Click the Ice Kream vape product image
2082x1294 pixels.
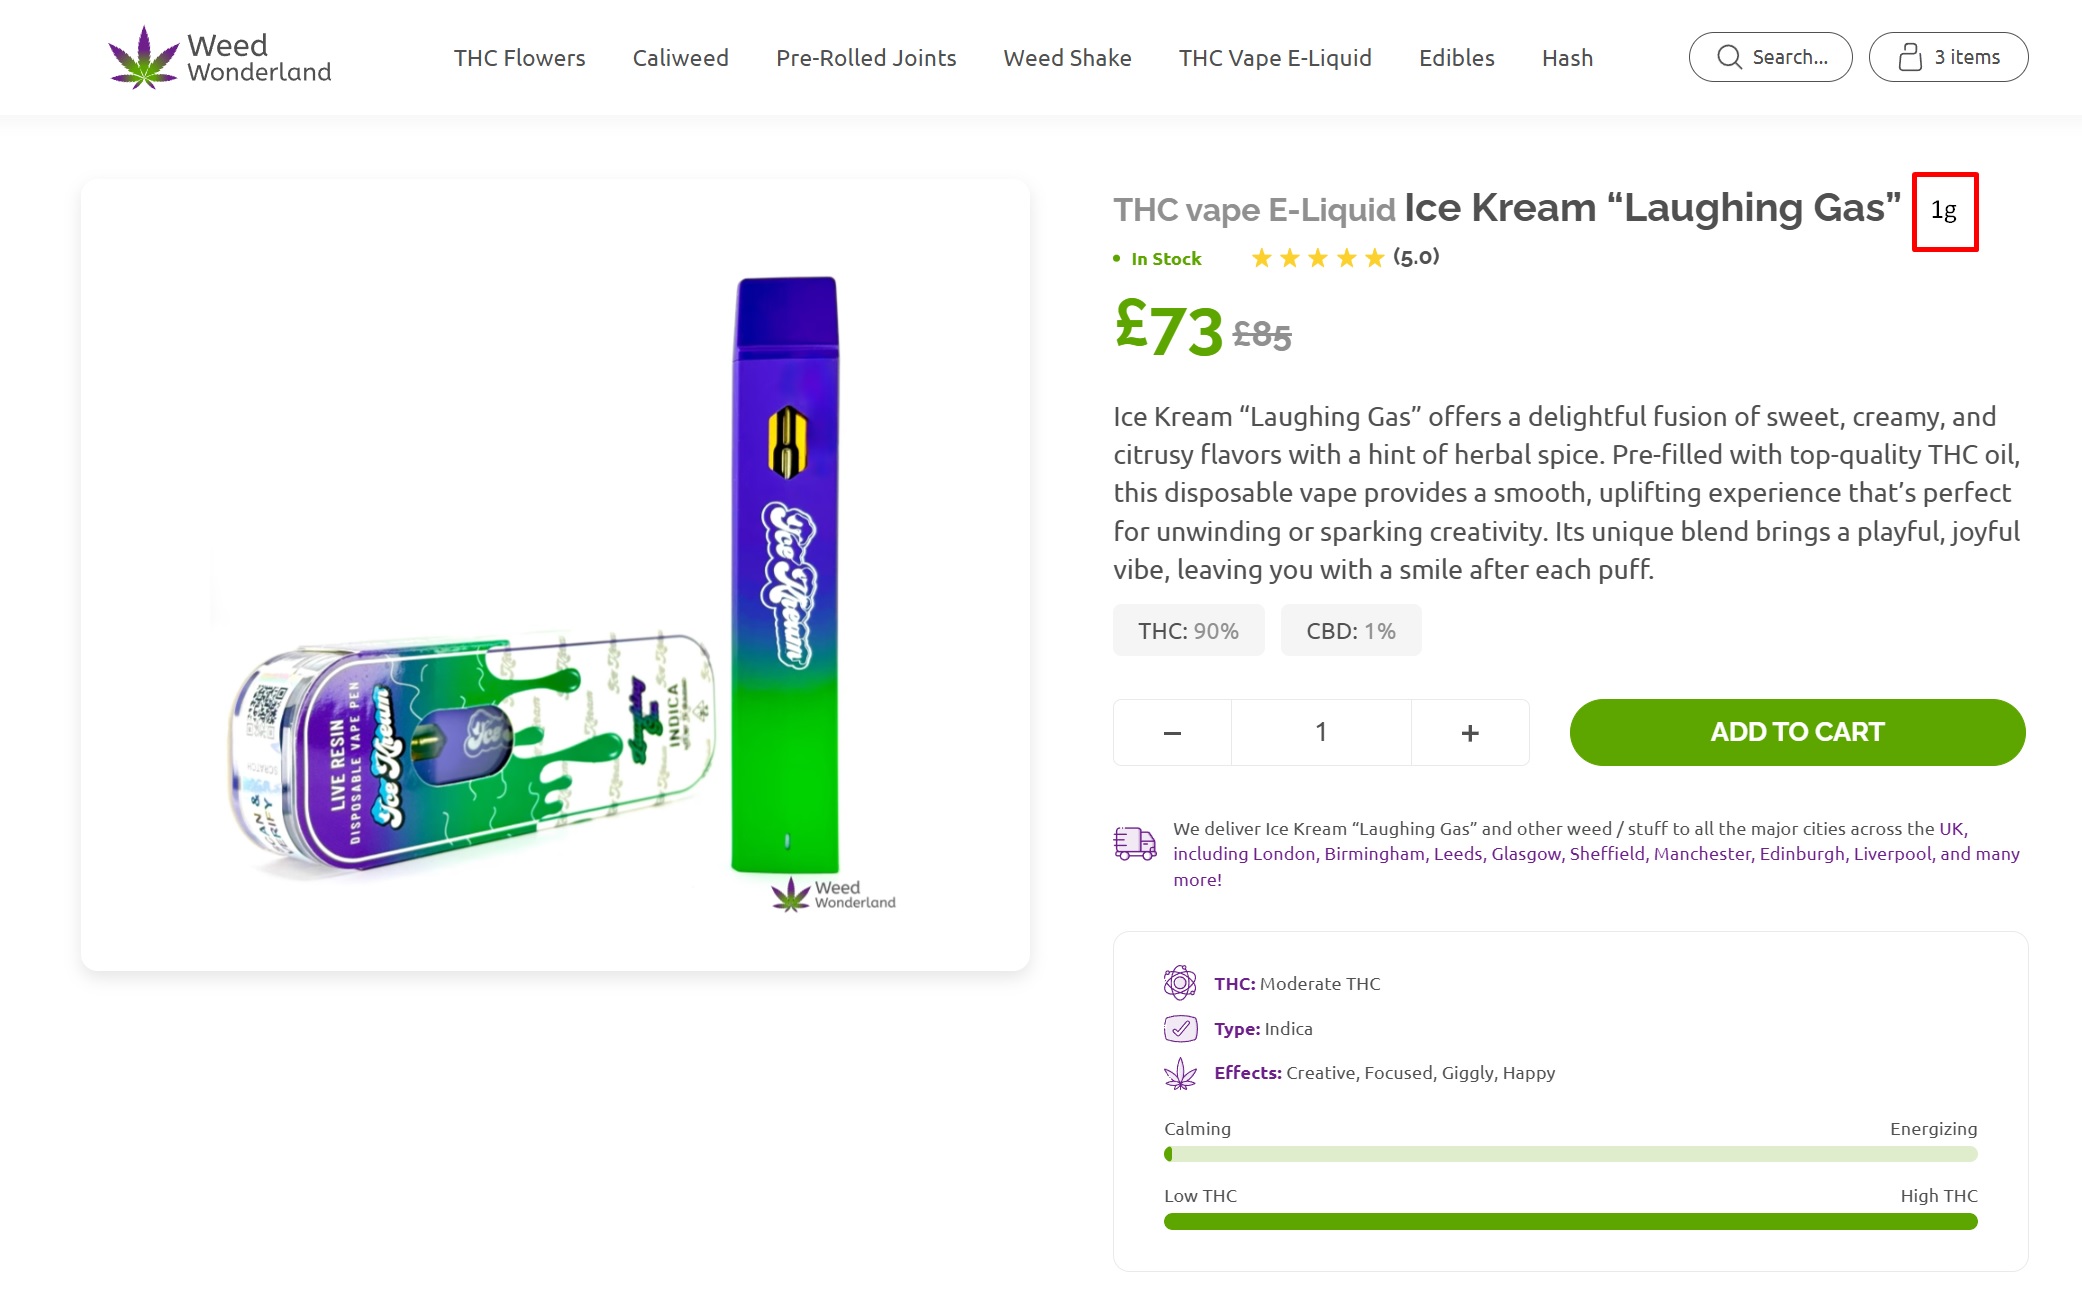tap(555, 575)
